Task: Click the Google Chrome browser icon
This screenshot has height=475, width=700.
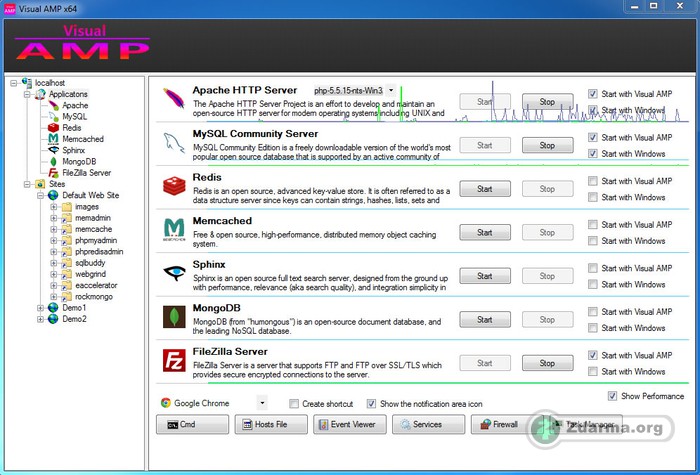Action: pyautogui.click(x=166, y=403)
